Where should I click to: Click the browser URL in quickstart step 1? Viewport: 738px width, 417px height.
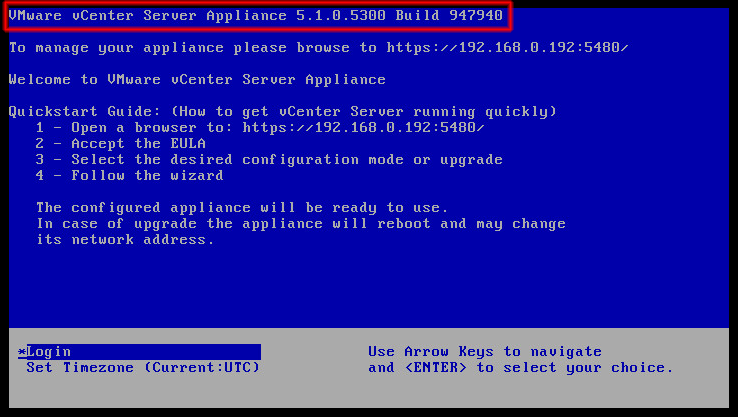(363, 128)
